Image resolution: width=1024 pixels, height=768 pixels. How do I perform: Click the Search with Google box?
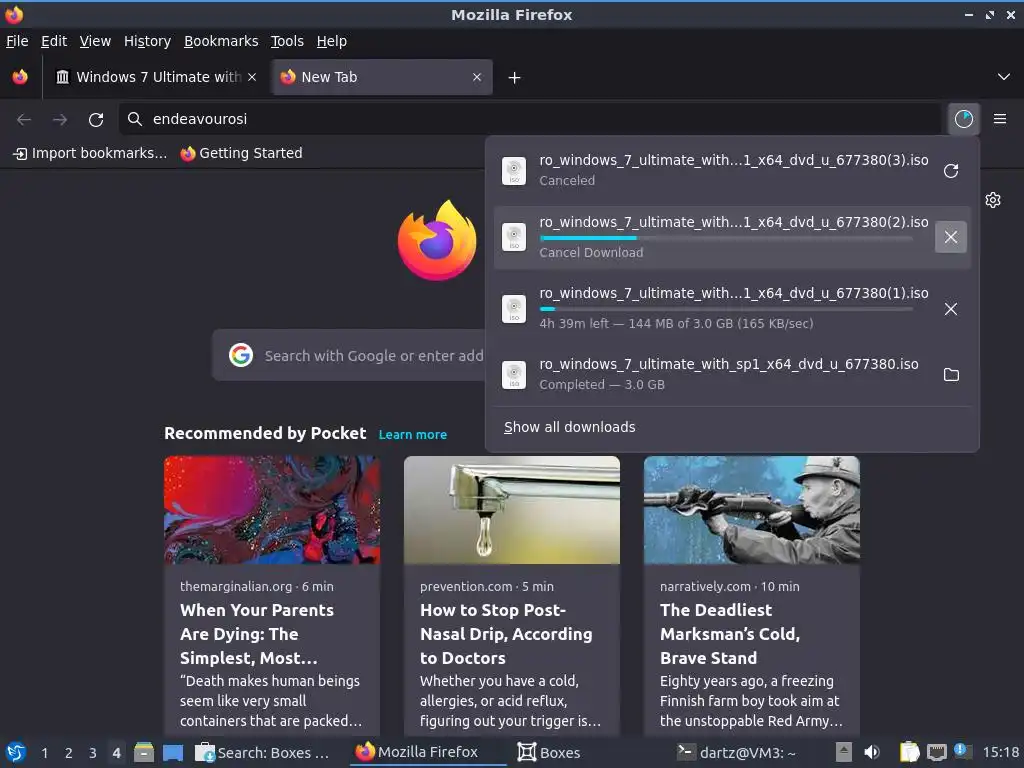[349, 355]
